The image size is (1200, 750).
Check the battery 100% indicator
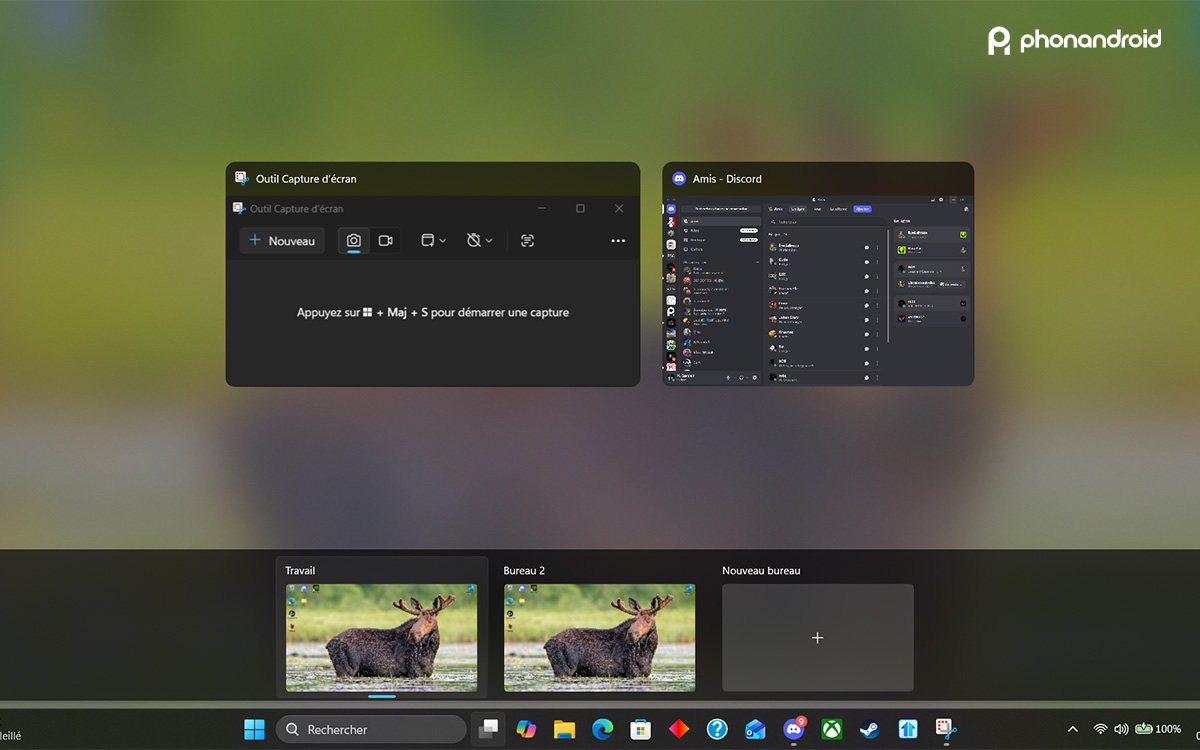(1158, 729)
